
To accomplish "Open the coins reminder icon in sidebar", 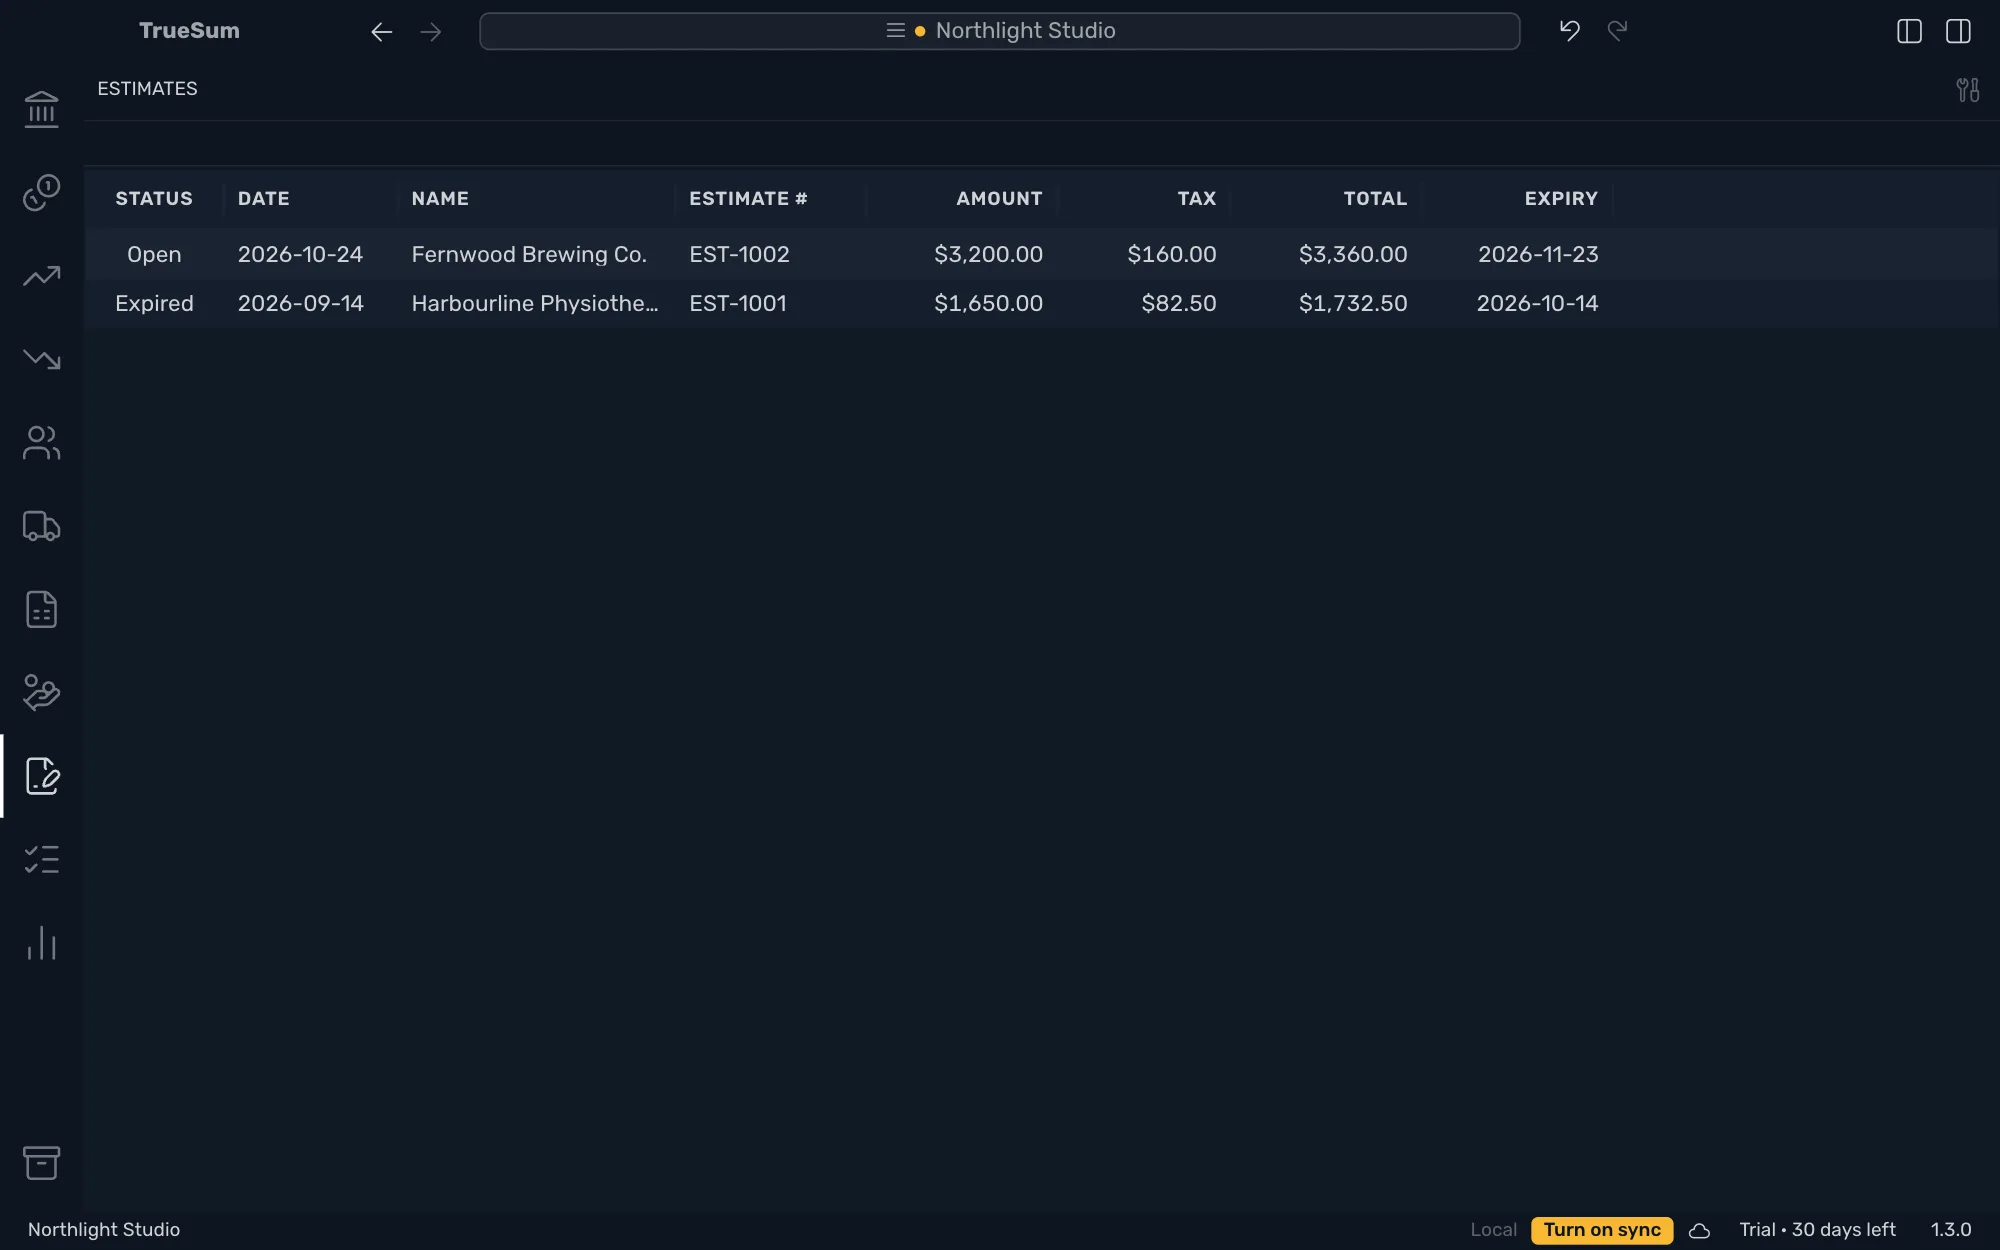I will [41, 192].
